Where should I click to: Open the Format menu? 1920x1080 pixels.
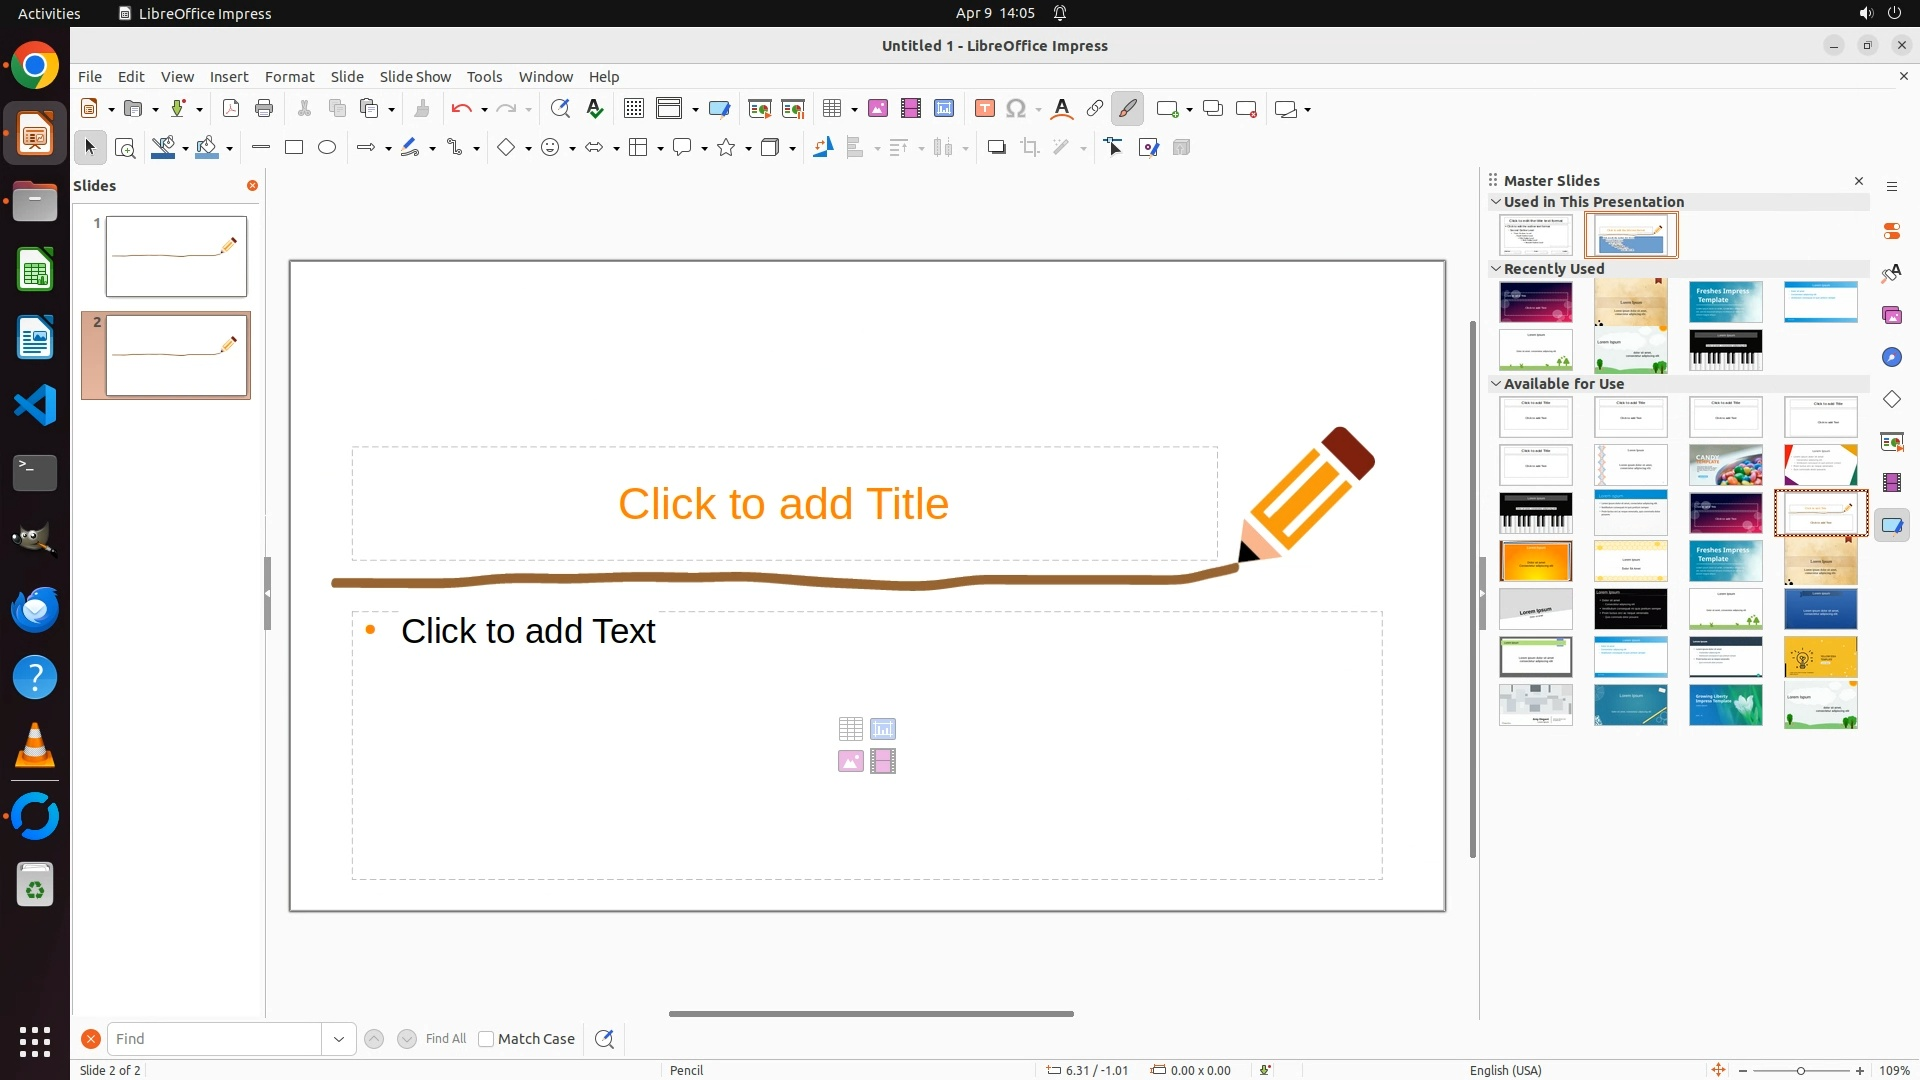[x=289, y=77]
